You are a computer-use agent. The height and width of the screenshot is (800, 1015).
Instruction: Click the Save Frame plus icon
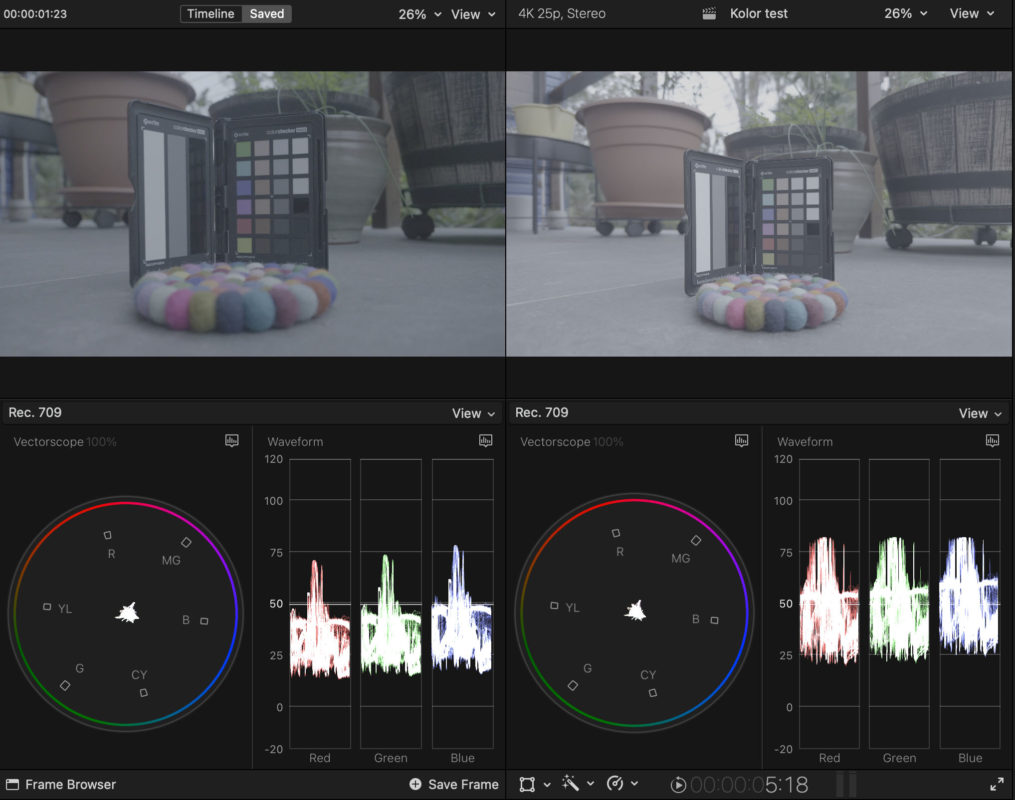click(x=416, y=784)
